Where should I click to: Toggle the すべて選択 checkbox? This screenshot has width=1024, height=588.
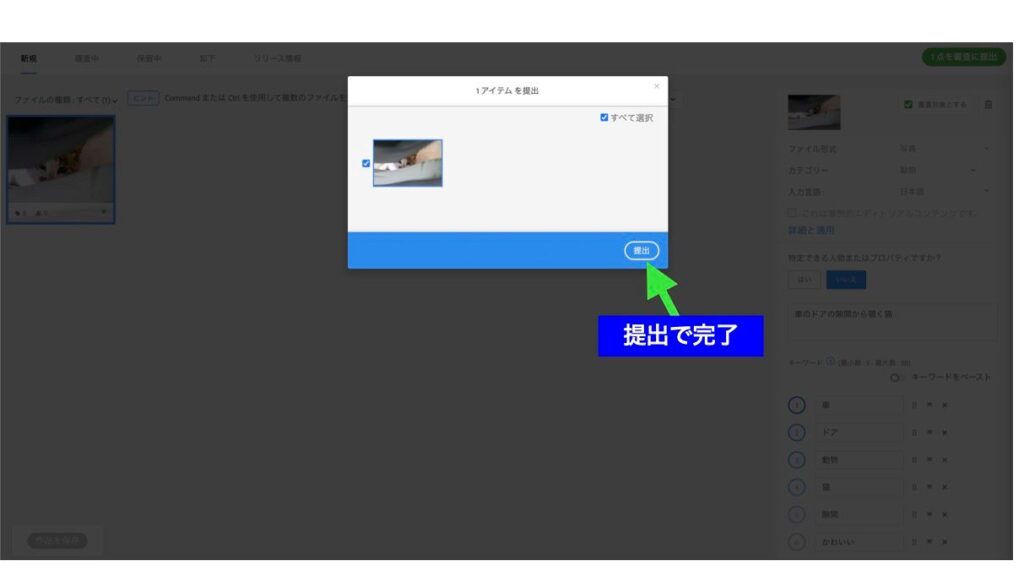[x=604, y=118]
